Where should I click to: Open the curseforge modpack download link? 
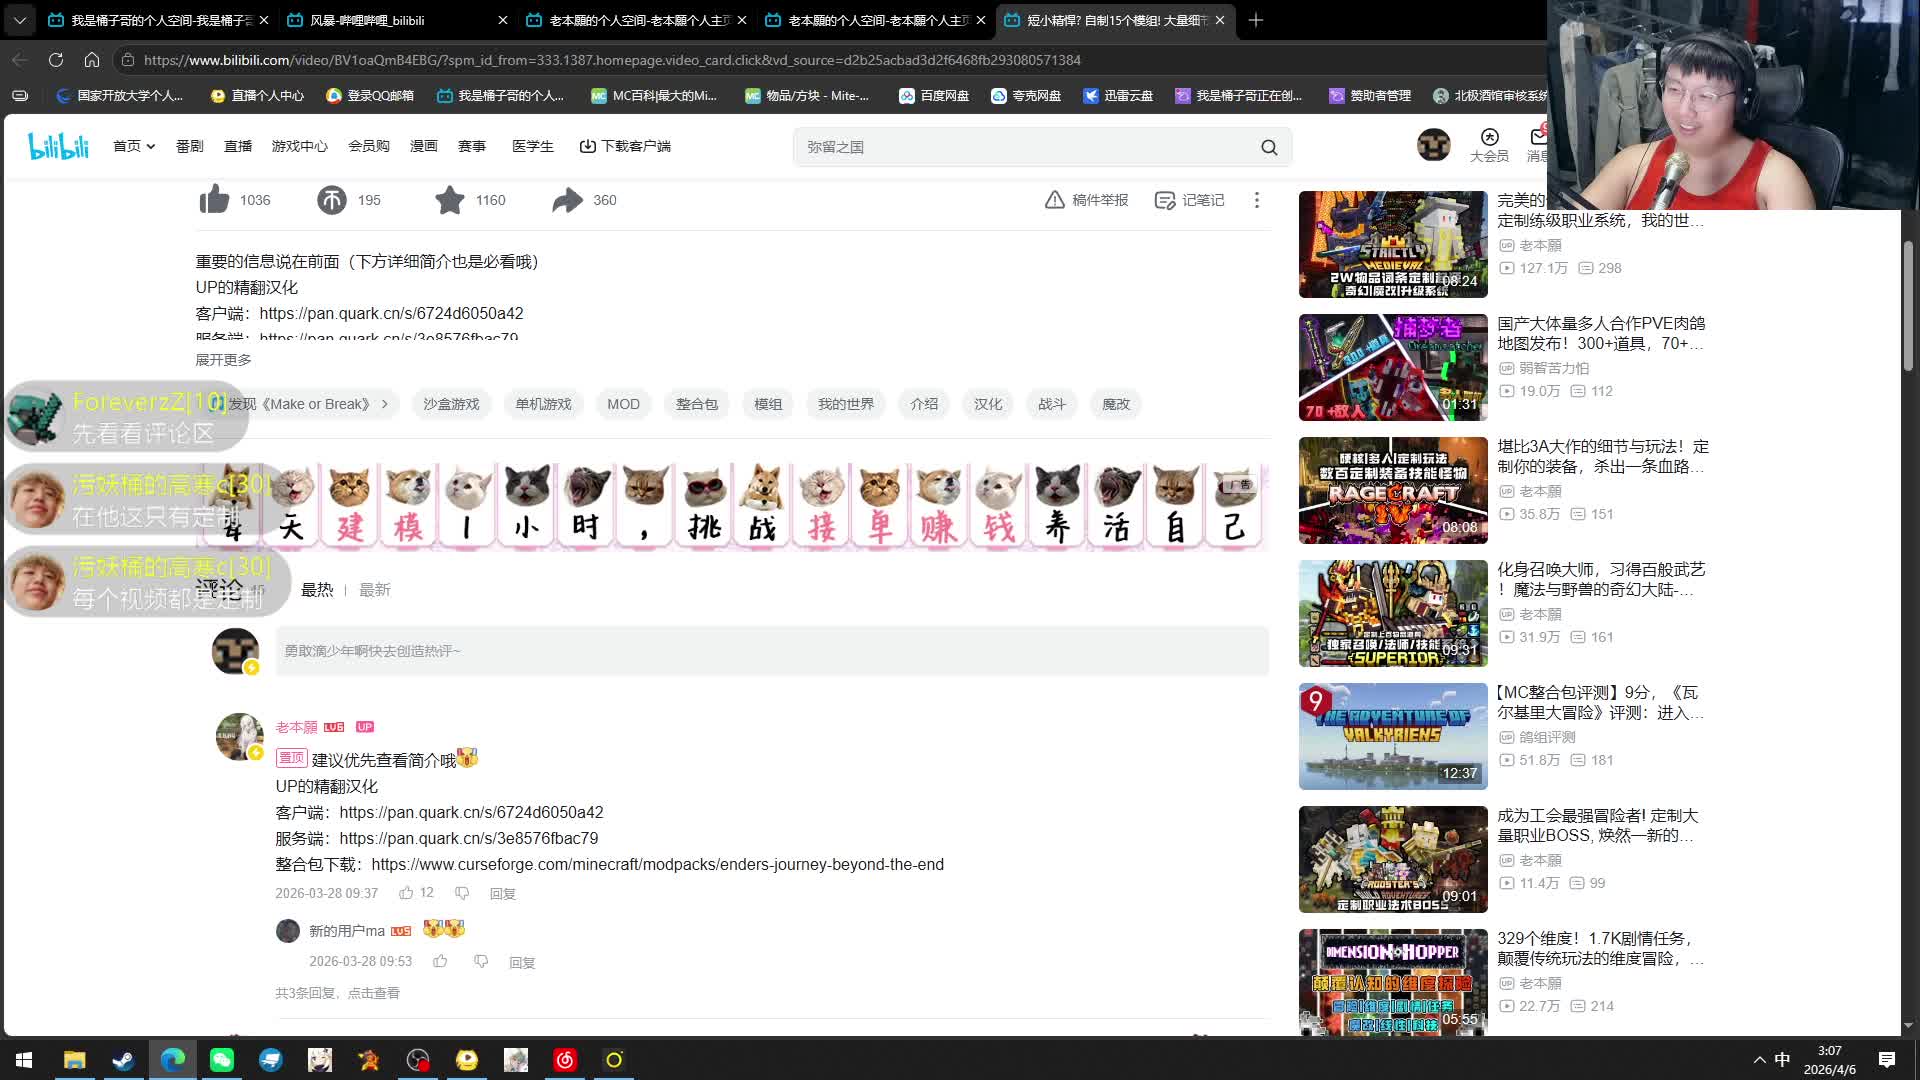657,864
